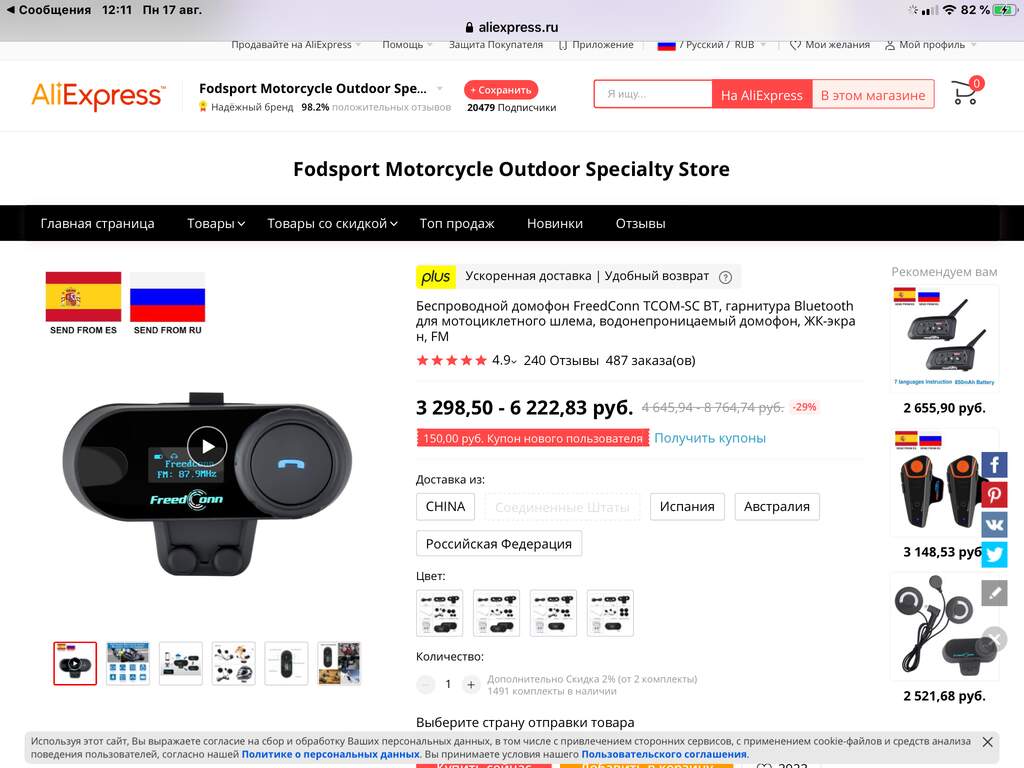Screen dimensions: 1024x768
Task: Open the Мой профиль dropdown
Action: pos(931,44)
